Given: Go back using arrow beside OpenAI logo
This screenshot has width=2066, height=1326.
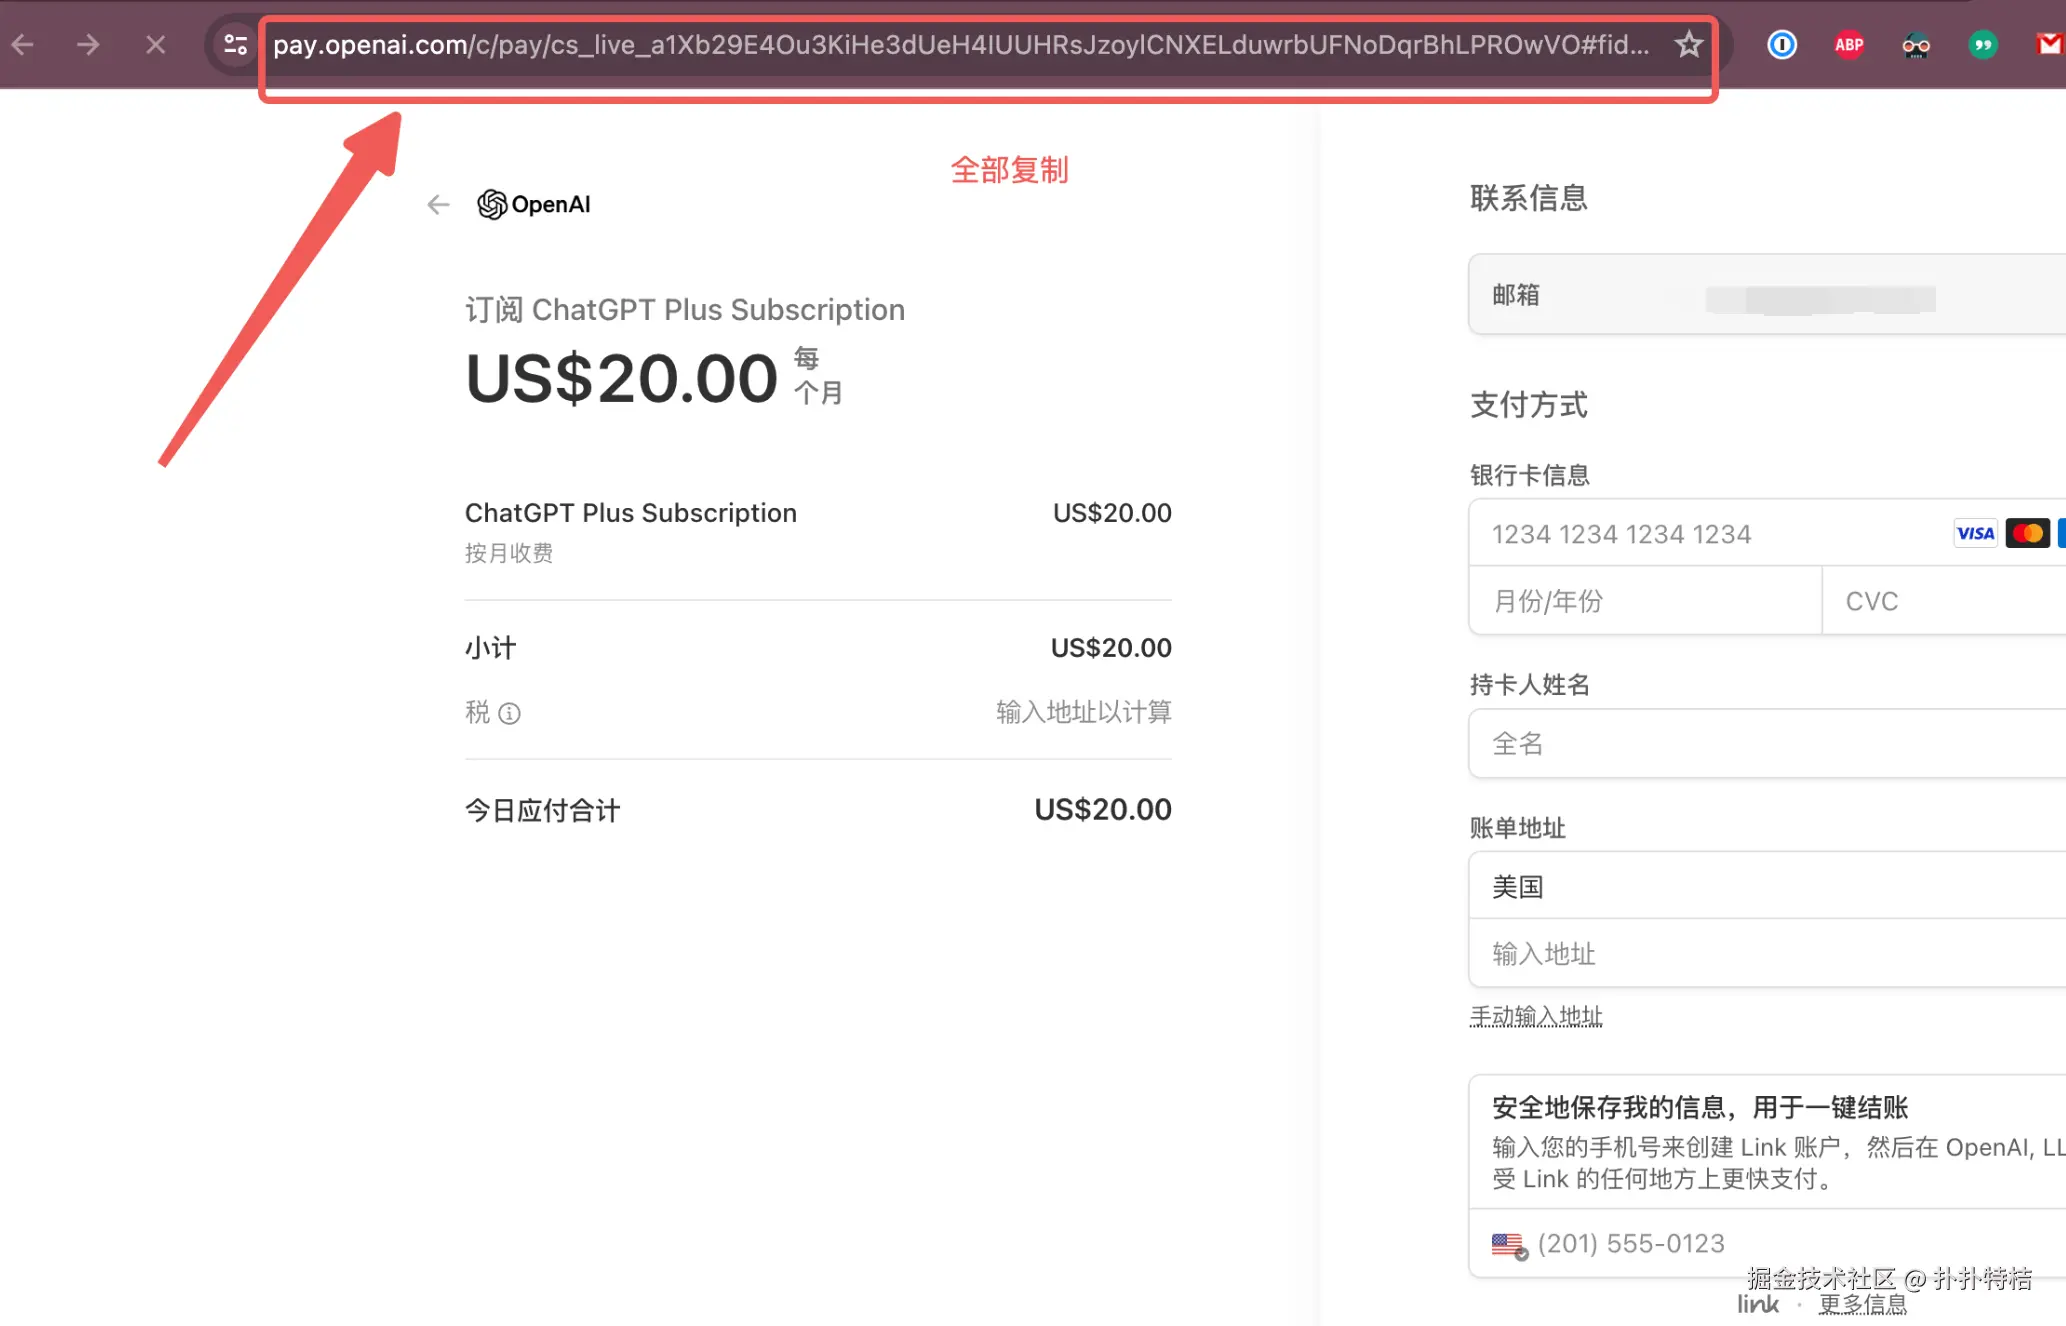Looking at the screenshot, I should (438, 205).
